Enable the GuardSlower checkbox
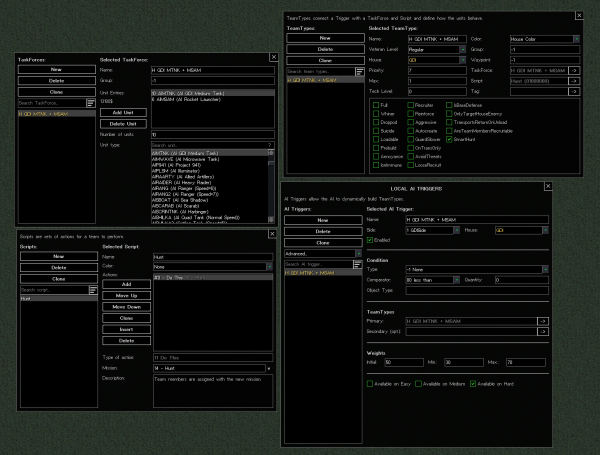Screen dimensions: 600x455 (411, 139)
